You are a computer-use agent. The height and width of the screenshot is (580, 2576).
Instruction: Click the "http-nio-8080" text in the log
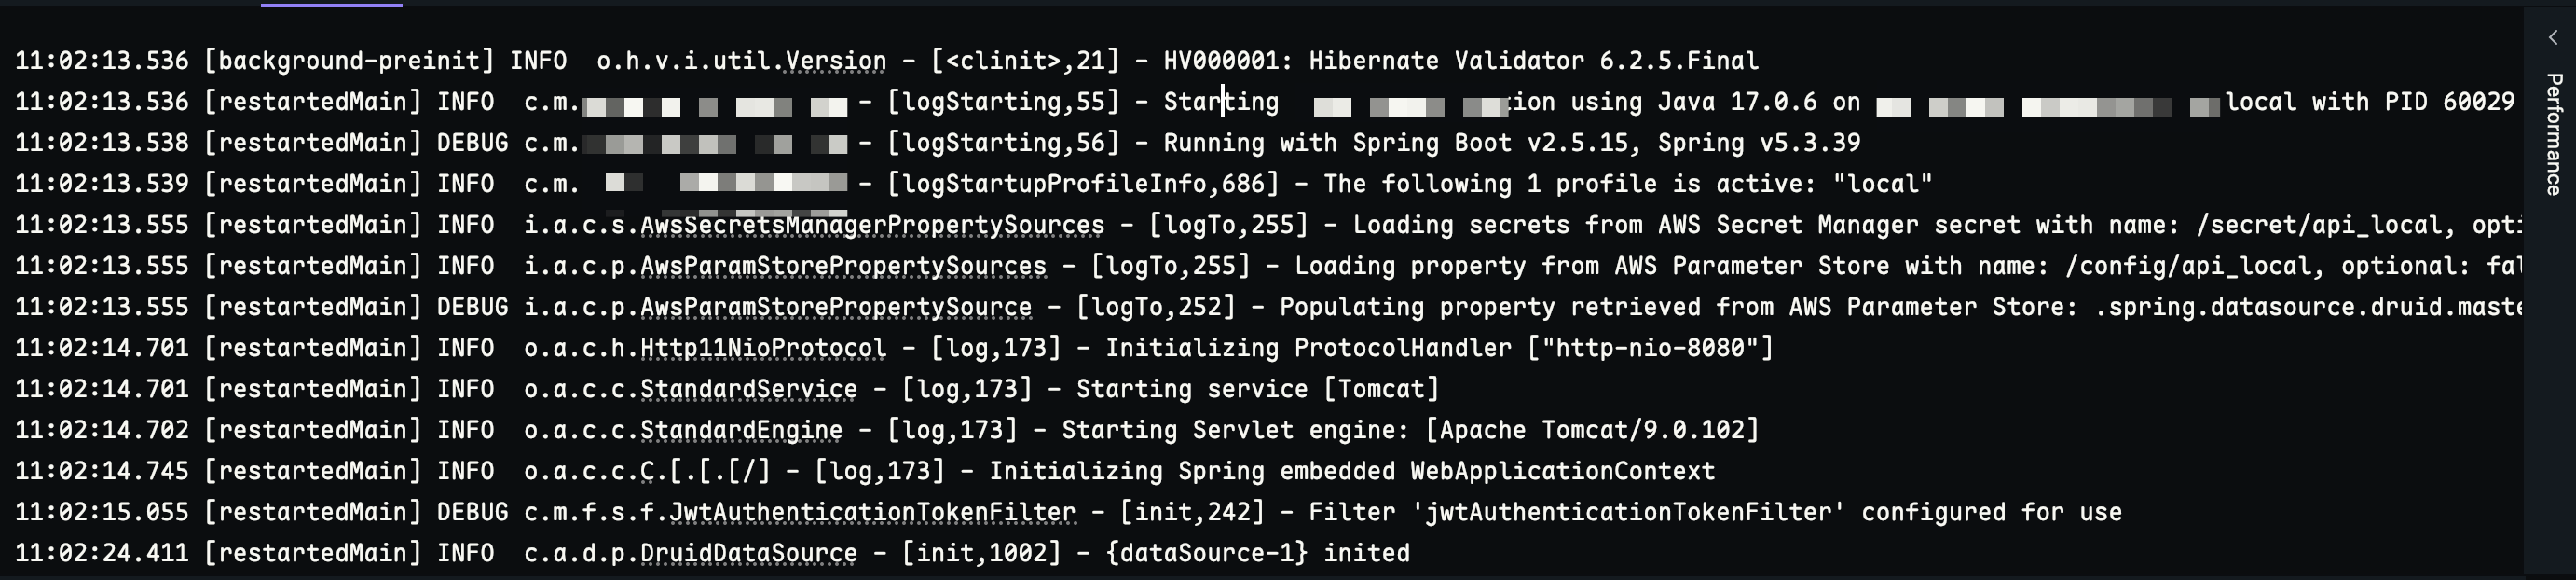click(x=1650, y=348)
